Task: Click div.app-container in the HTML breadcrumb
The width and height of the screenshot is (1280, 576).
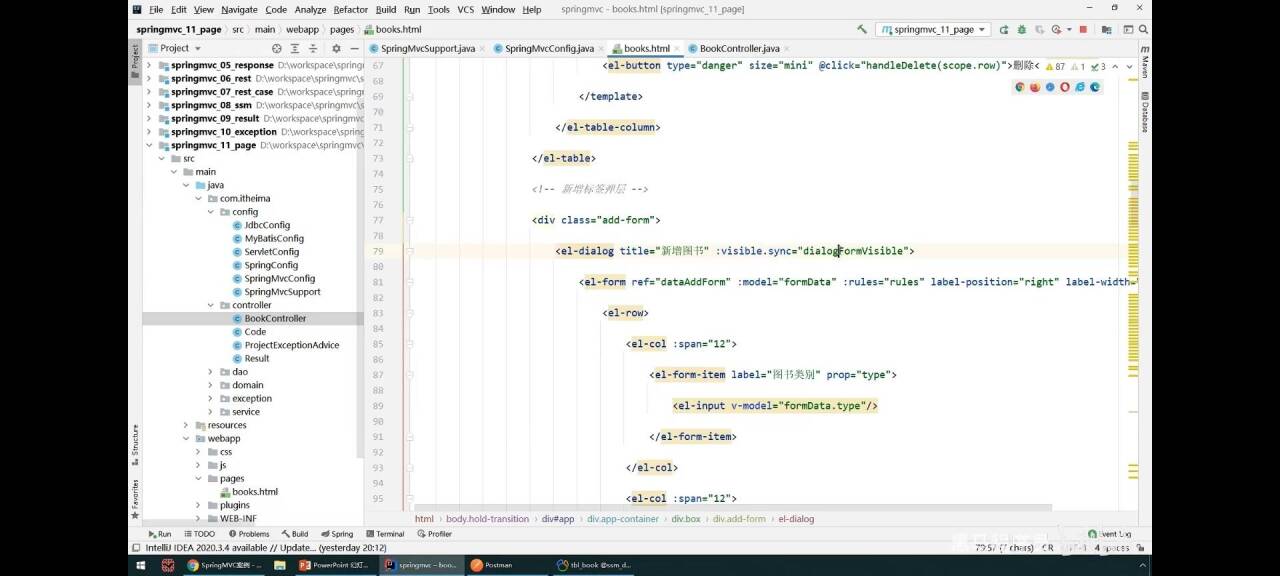Action: 623,519
